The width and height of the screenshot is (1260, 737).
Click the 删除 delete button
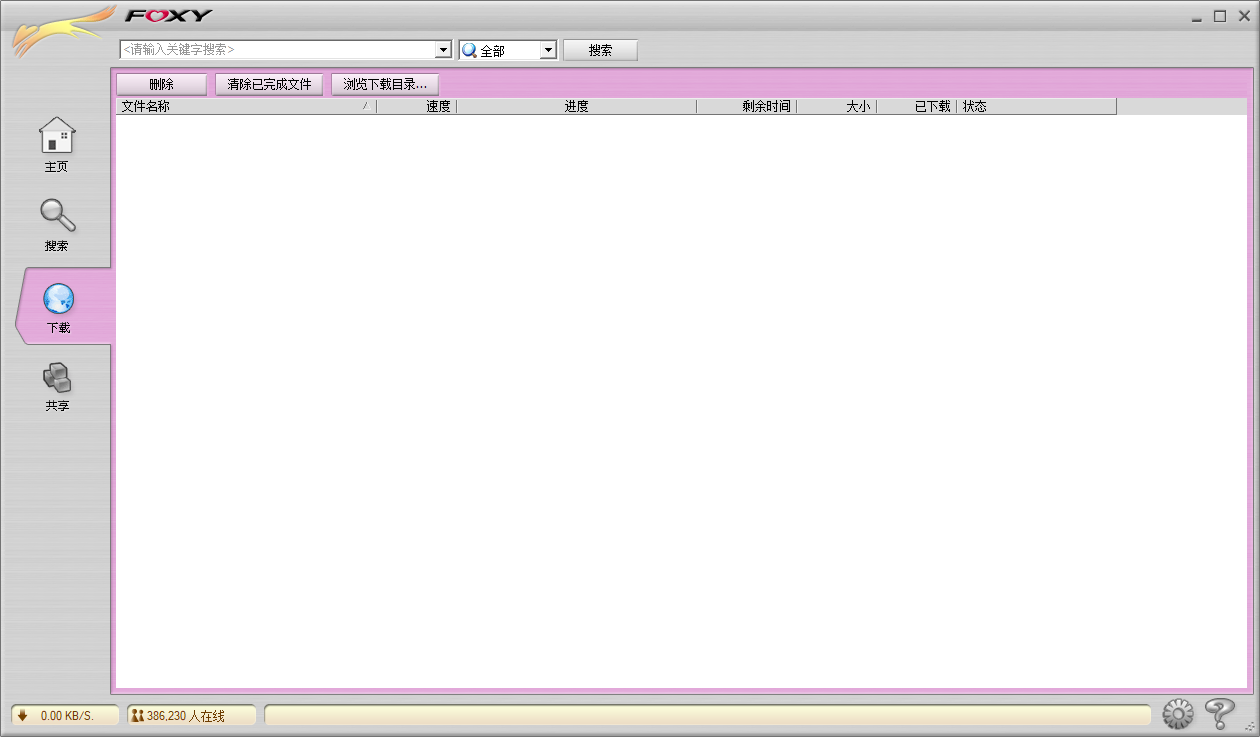click(x=161, y=85)
